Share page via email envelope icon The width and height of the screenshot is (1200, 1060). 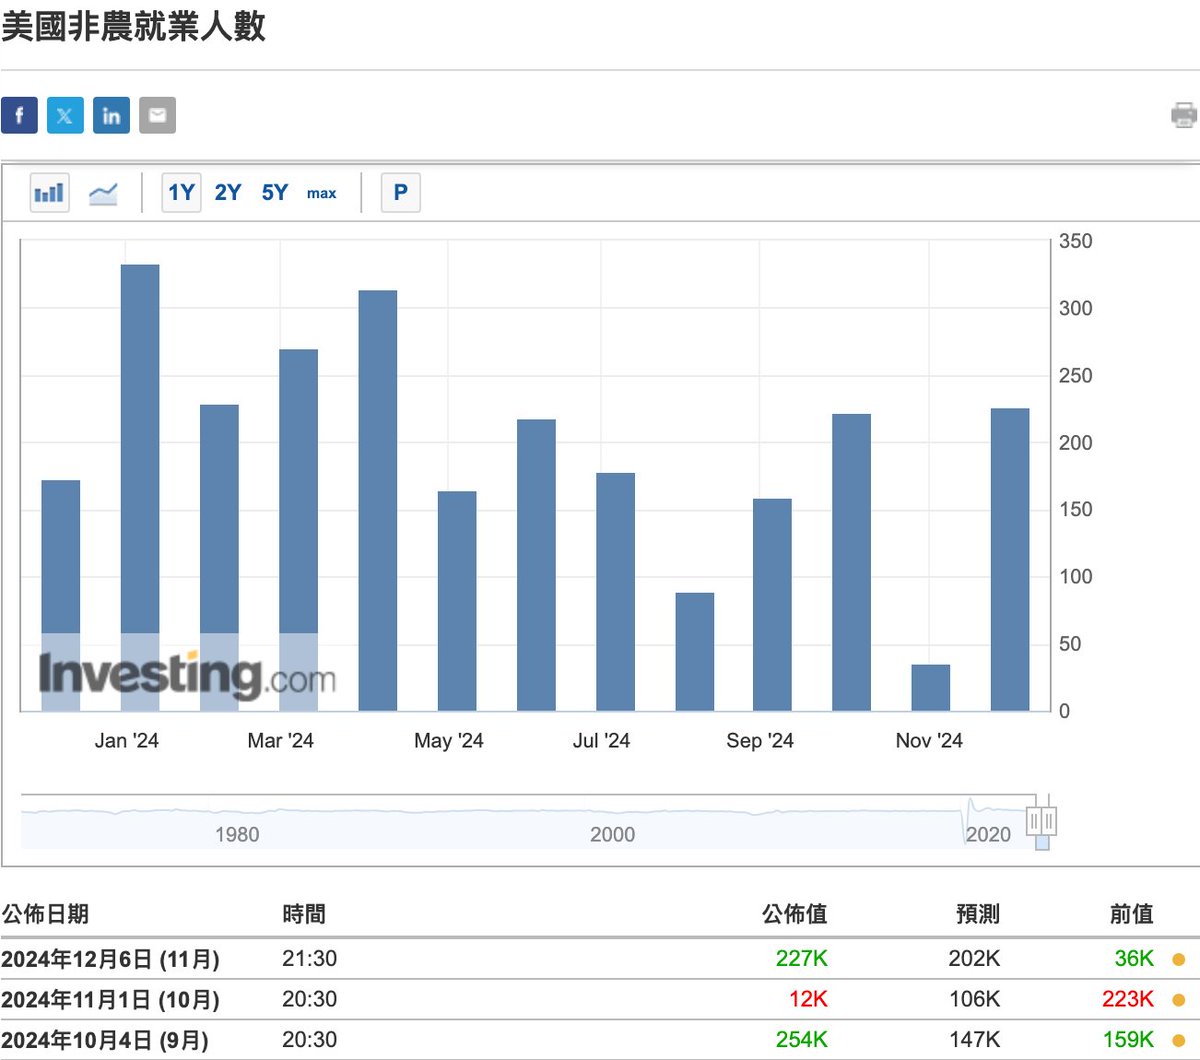point(157,115)
